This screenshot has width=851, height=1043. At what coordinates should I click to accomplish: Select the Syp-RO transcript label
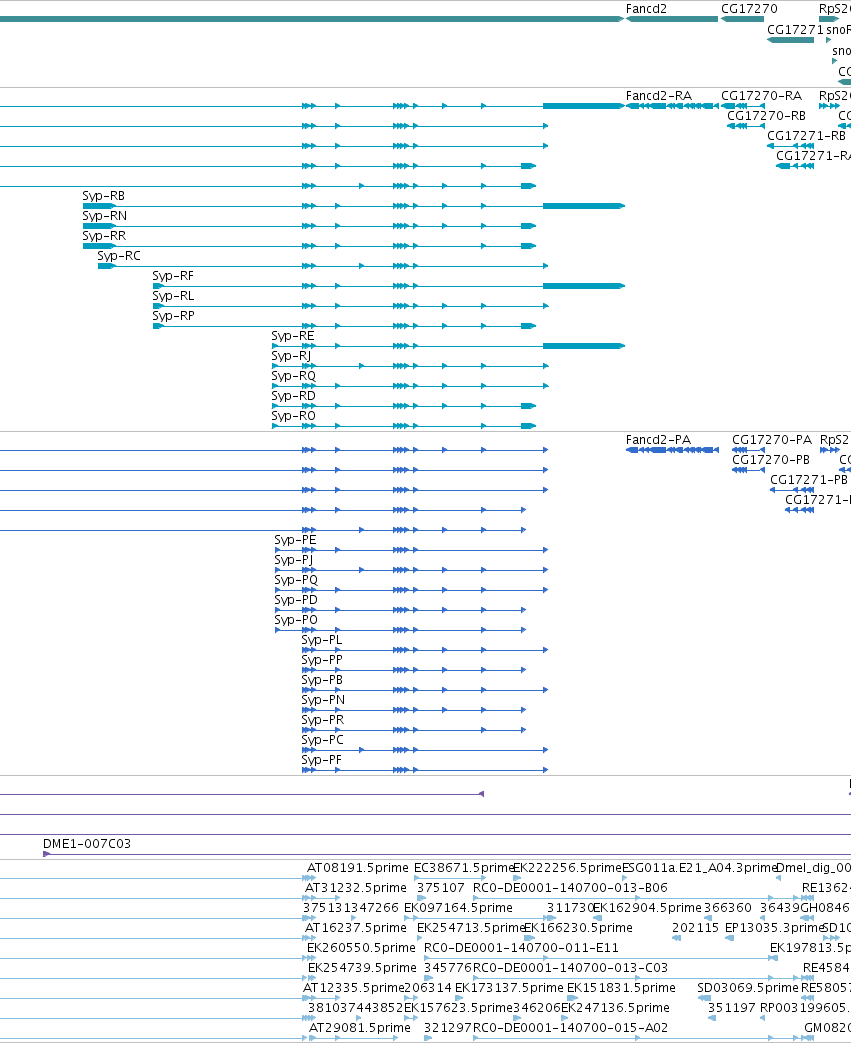293,415
